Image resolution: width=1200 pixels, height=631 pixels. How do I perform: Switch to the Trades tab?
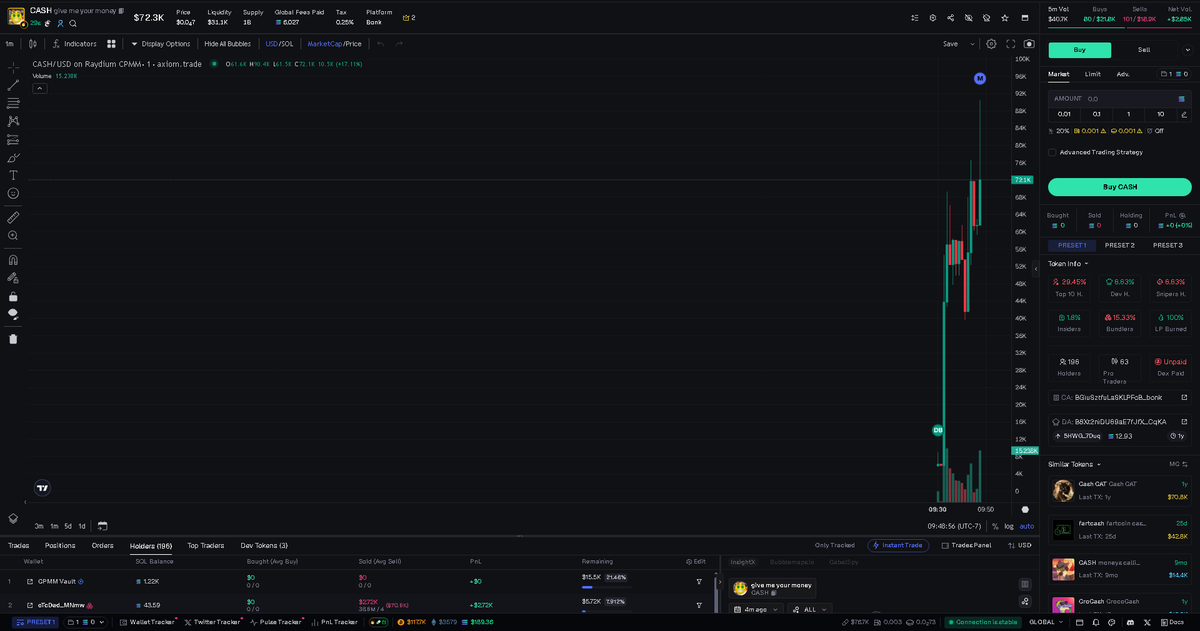(x=18, y=545)
